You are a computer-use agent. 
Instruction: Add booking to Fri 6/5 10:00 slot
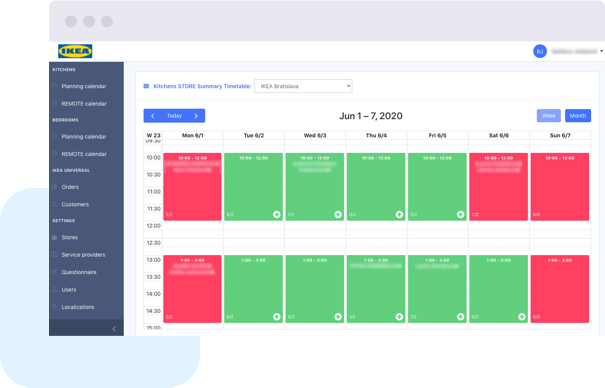[x=461, y=214]
